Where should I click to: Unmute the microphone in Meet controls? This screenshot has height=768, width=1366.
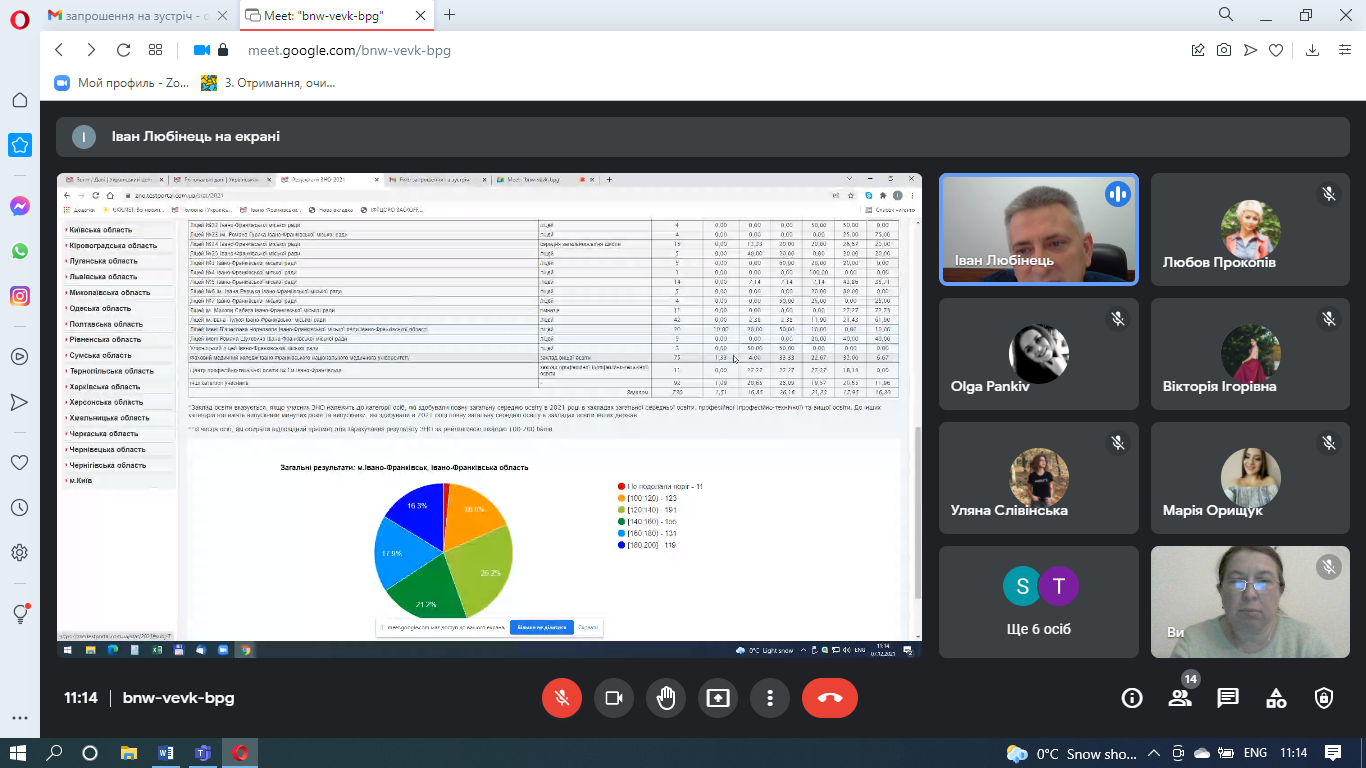click(x=562, y=698)
